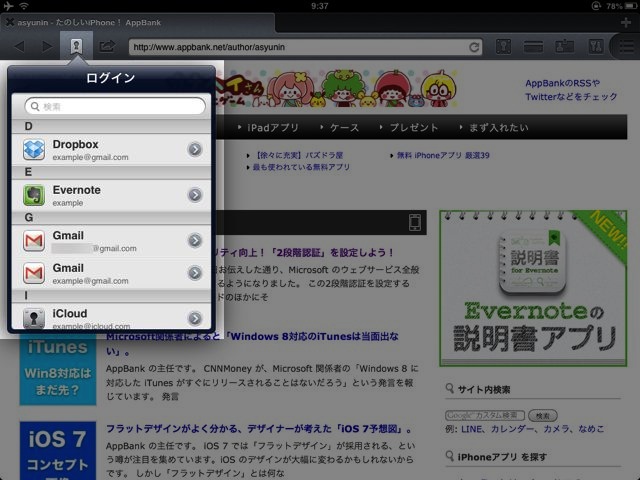Click the iTunes Win8対応 thumbnail

click(58, 371)
